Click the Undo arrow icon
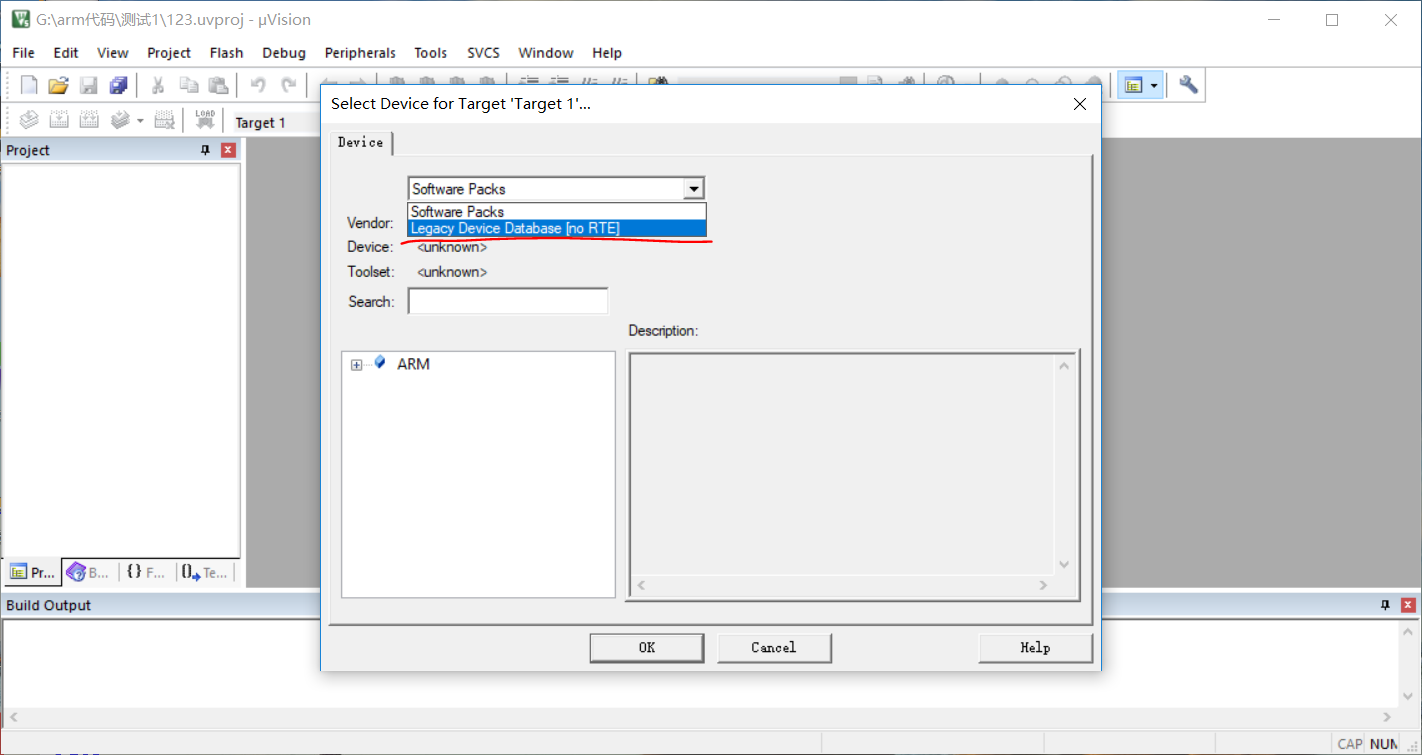 [258, 85]
